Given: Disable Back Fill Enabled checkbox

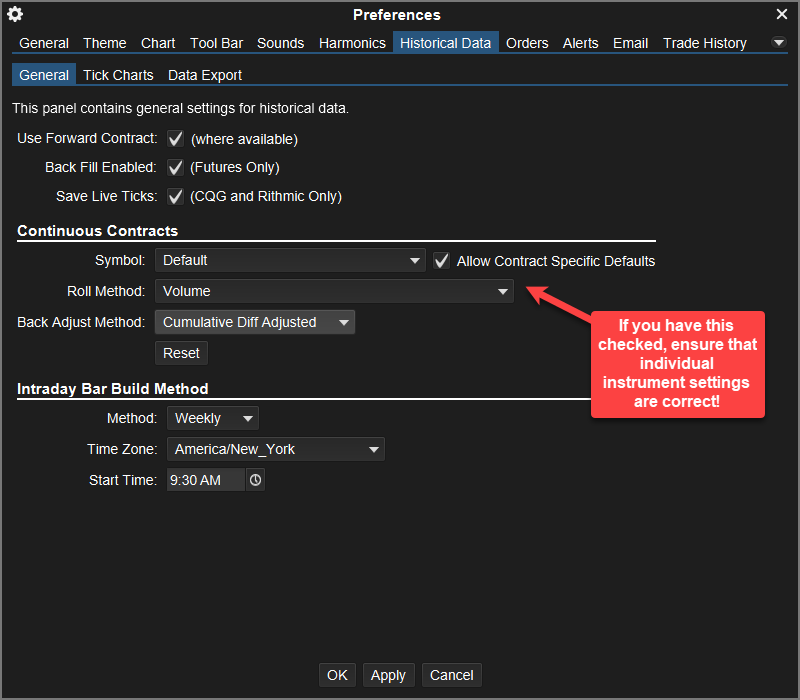Looking at the screenshot, I should 176,167.
